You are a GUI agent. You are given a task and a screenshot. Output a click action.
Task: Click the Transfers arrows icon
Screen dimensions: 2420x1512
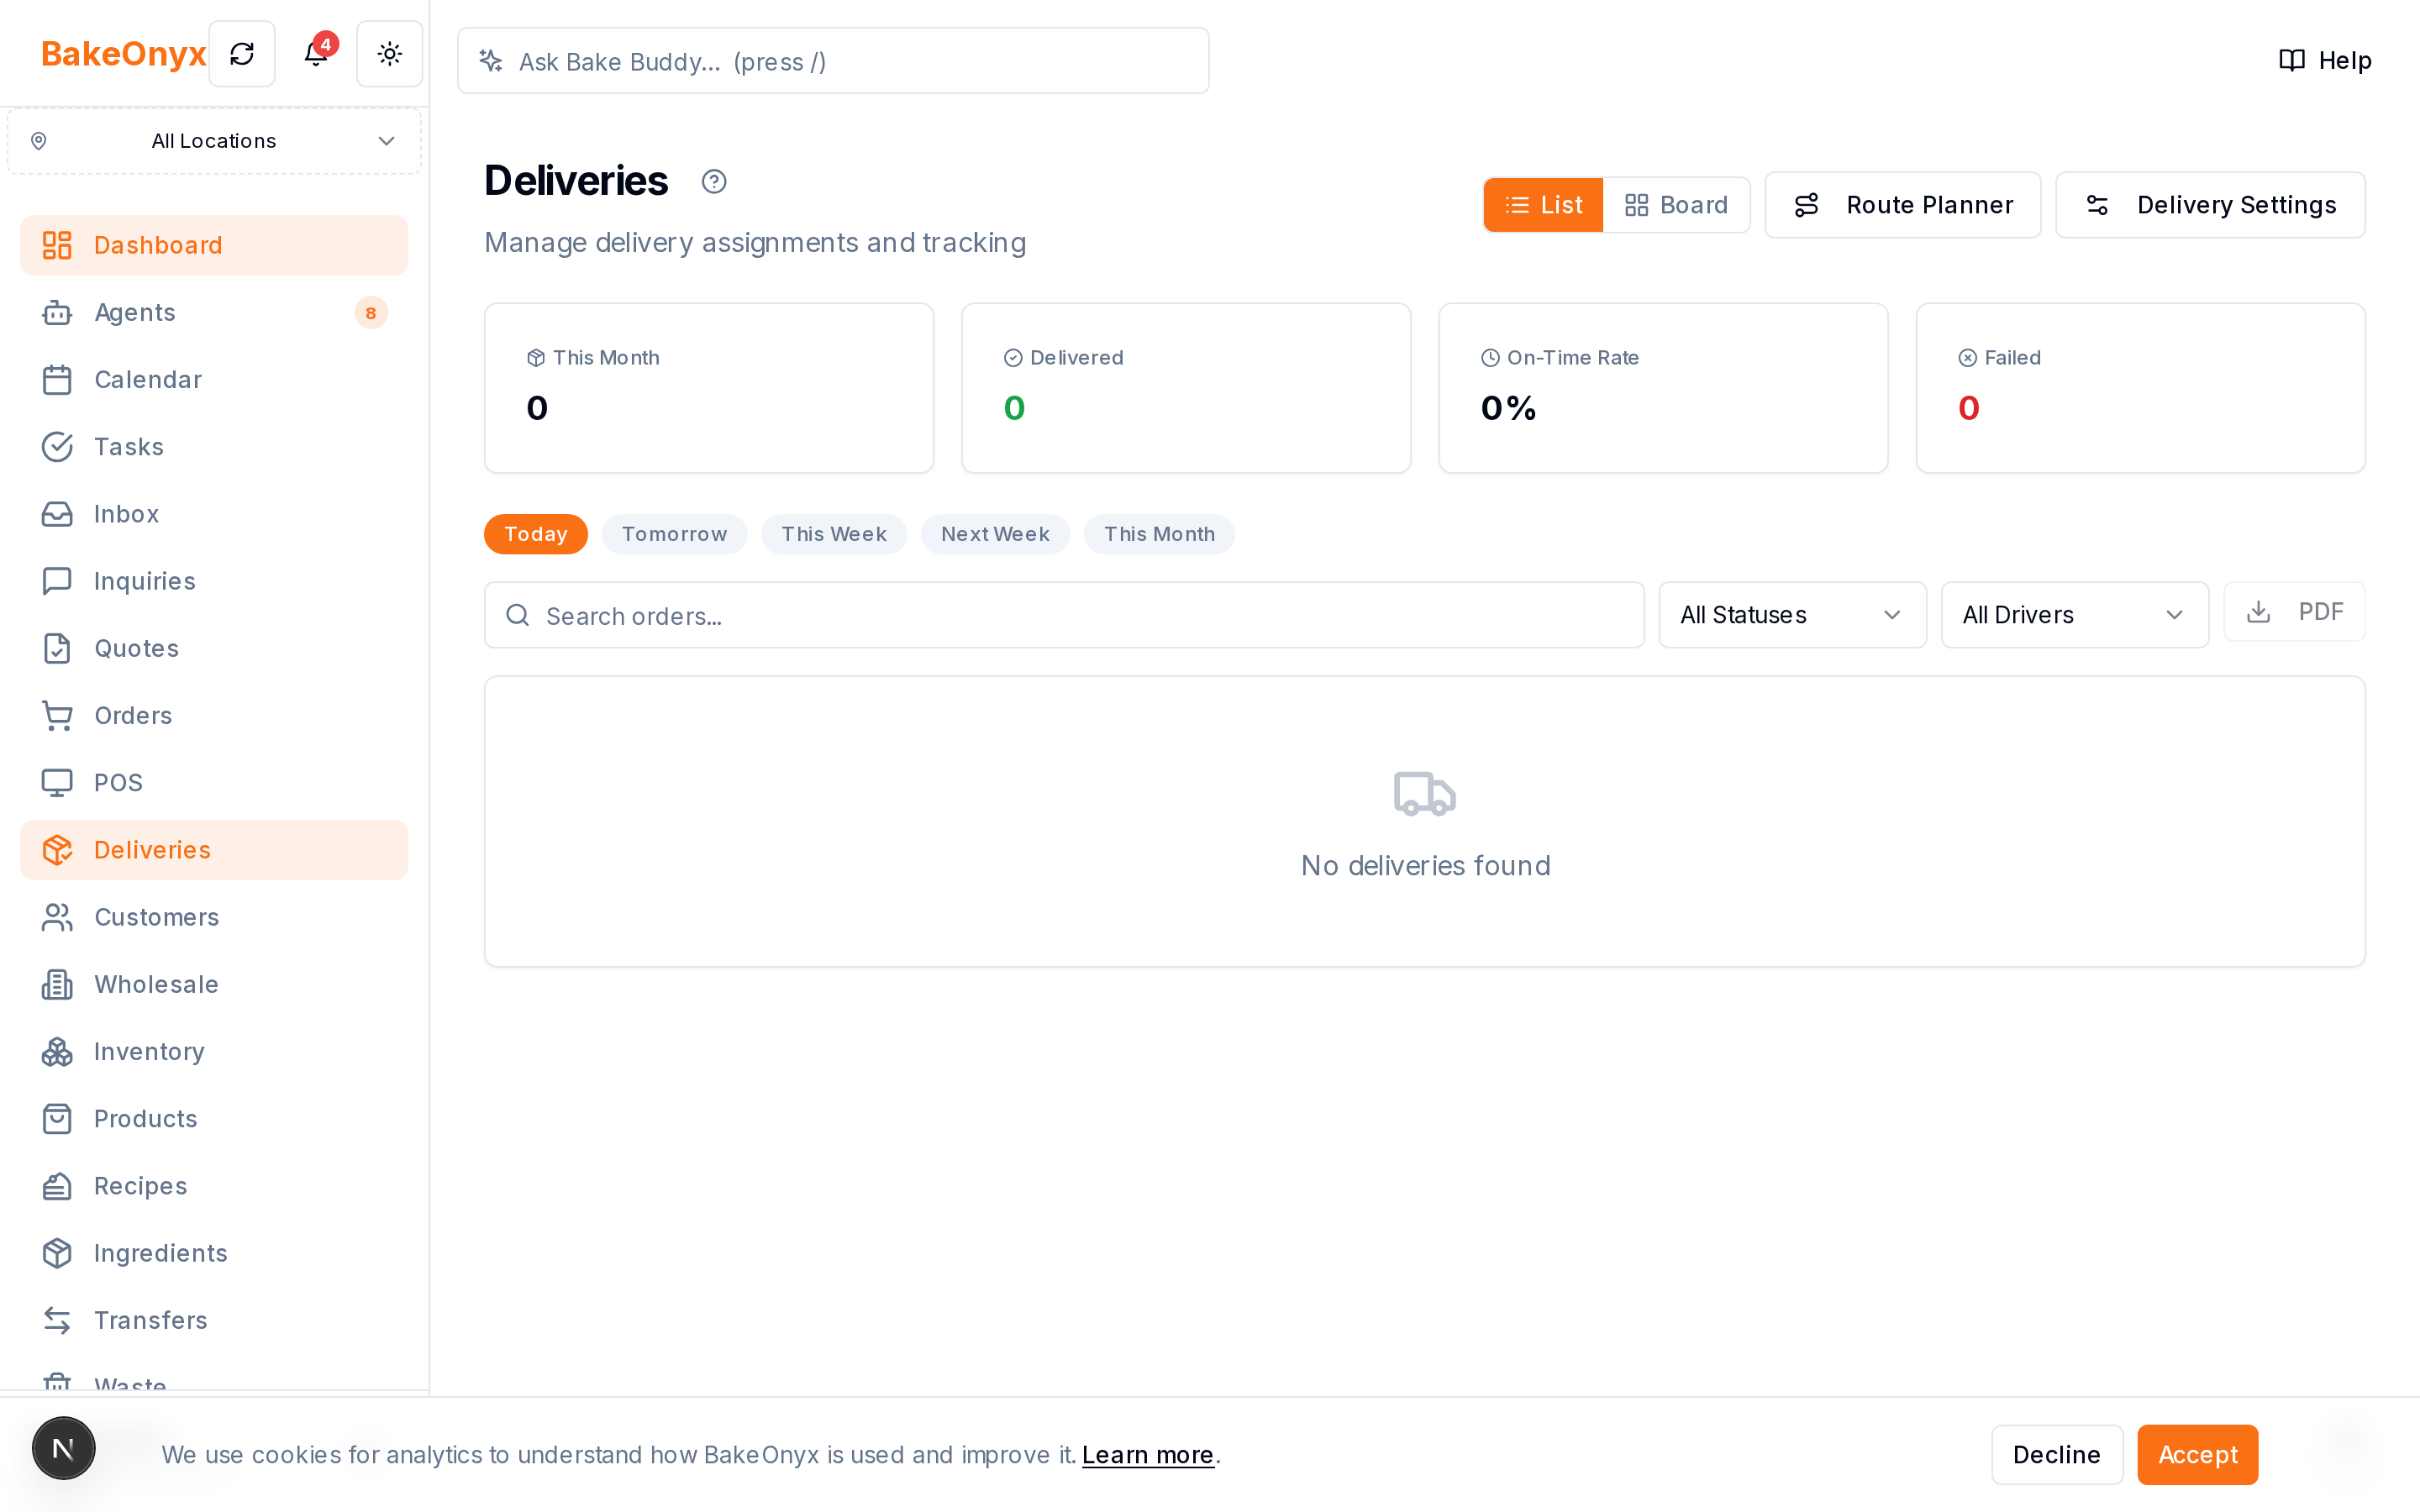[x=57, y=1320]
